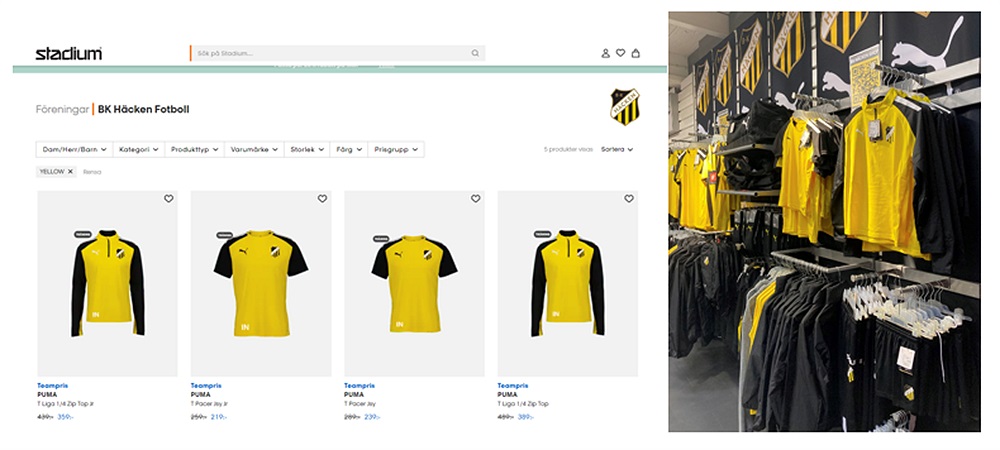Favorite the T Pacer Jsy adult shirt

[x=475, y=199]
